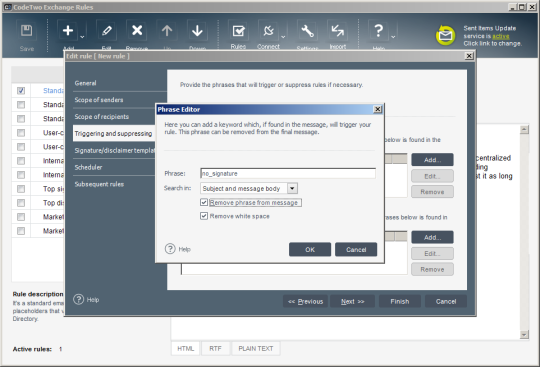
Task: Click the preview scrollbar down arrow
Action: 524,334
